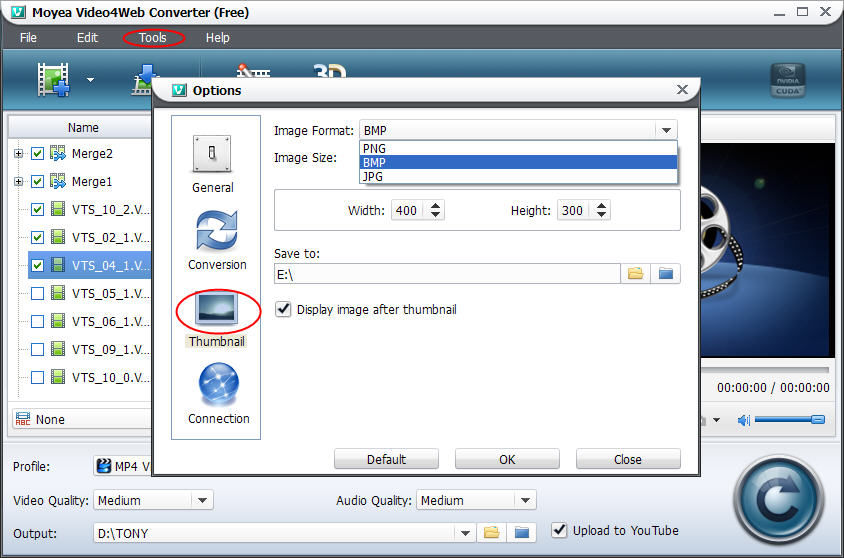This screenshot has height=558, width=844.
Task: Open the File menu
Action: (x=28, y=38)
